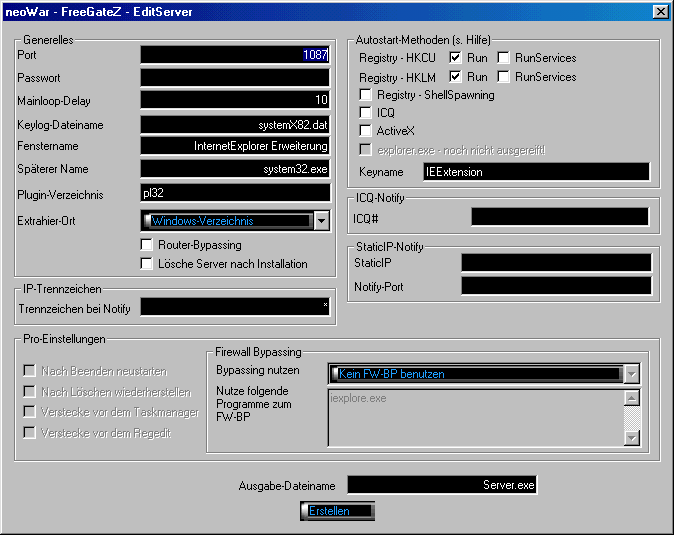Select the Keylog-Dateiname field
Image resolution: width=674 pixels, height=535 pixels.
pos(235,125)
